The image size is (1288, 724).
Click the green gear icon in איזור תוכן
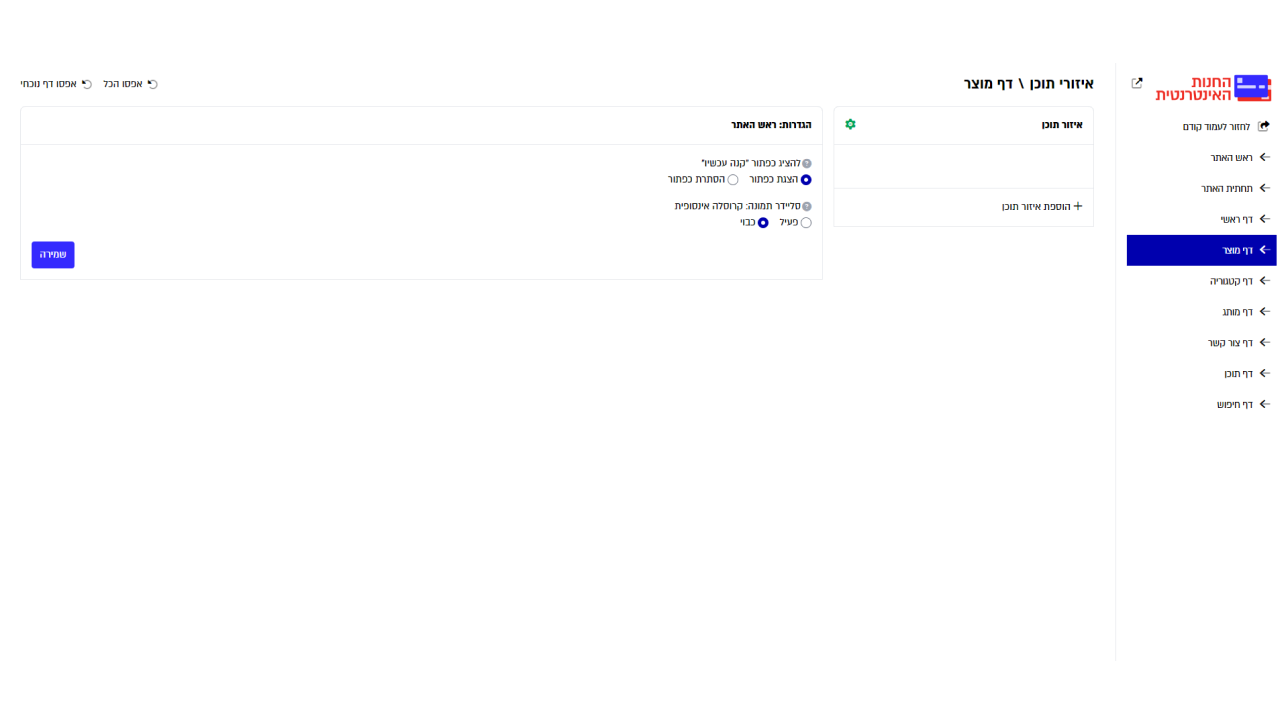point(850,124)
